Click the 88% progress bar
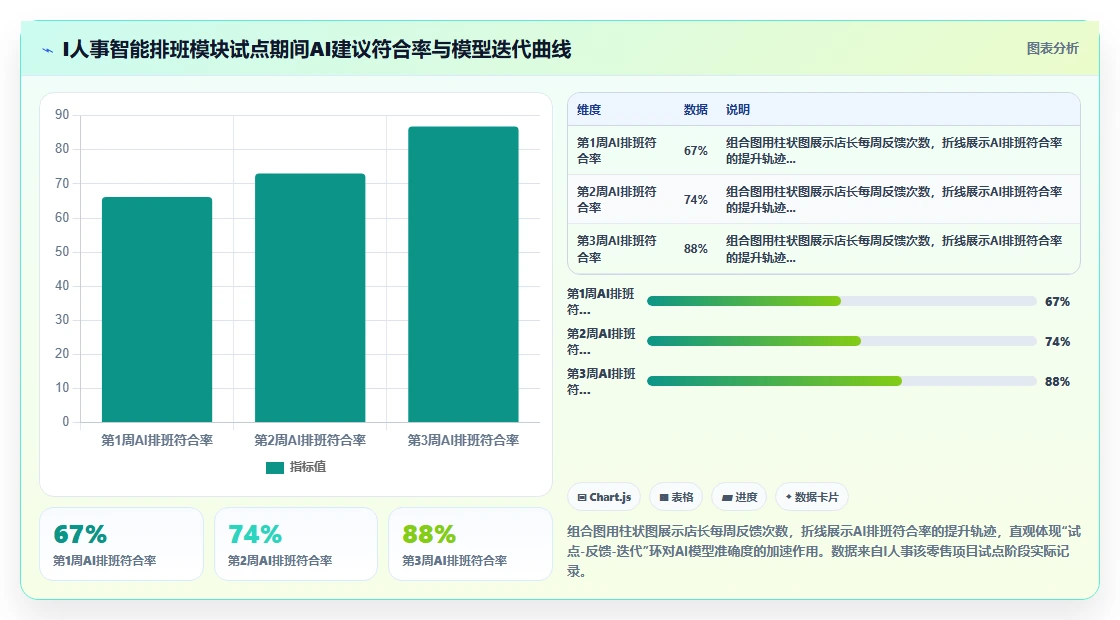The width and height of the screenshot is (1120, 620). (841, 381)
